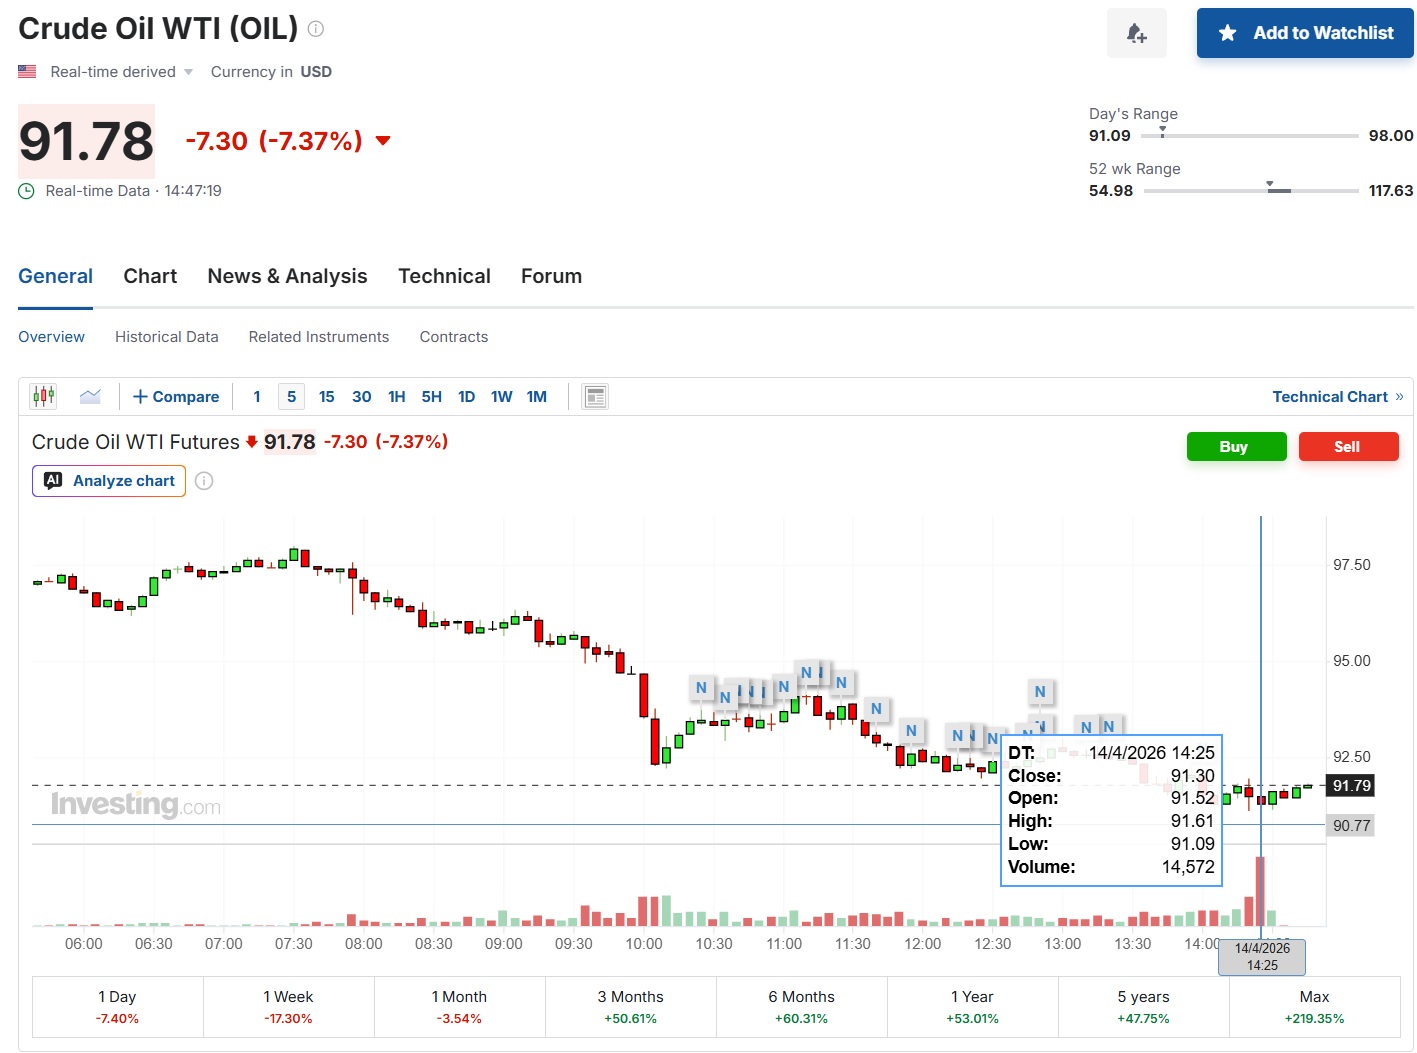Open the Forum tab
This screenshot has width=1417, height=1053.
pyautogui.click(x=551, y=276)
